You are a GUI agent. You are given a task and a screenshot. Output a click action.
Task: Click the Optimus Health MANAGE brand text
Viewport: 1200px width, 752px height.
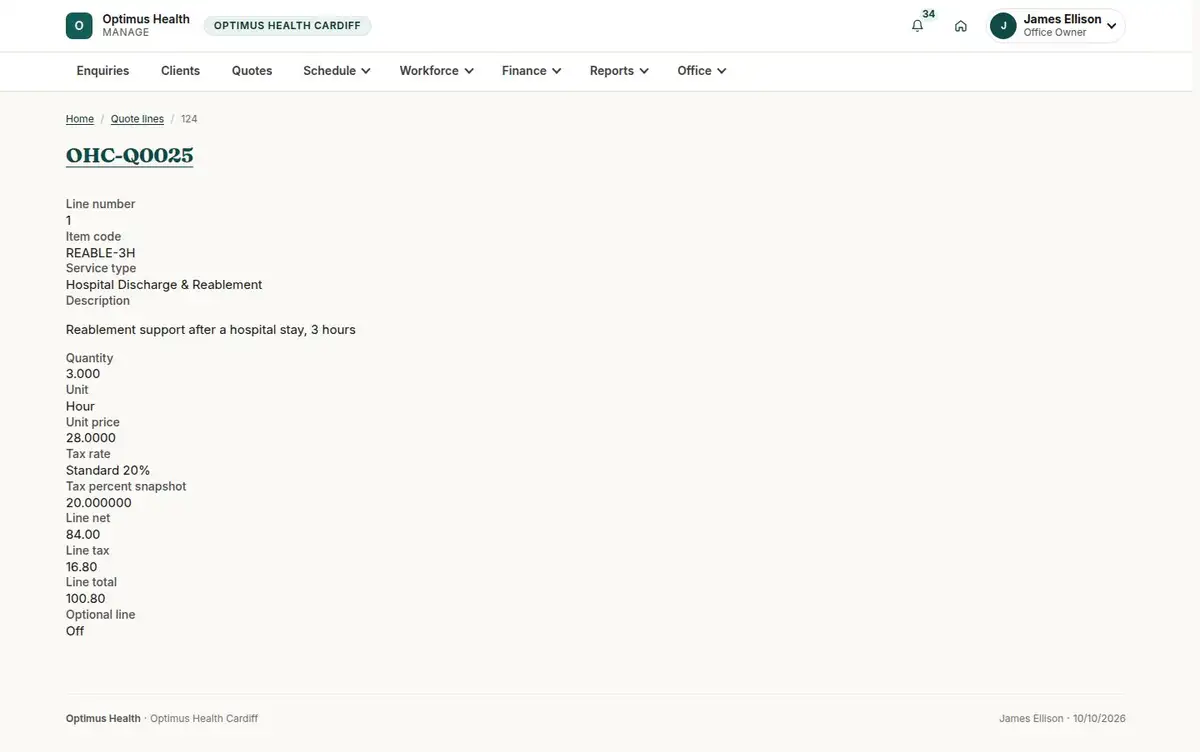click(x=146, y=26)
